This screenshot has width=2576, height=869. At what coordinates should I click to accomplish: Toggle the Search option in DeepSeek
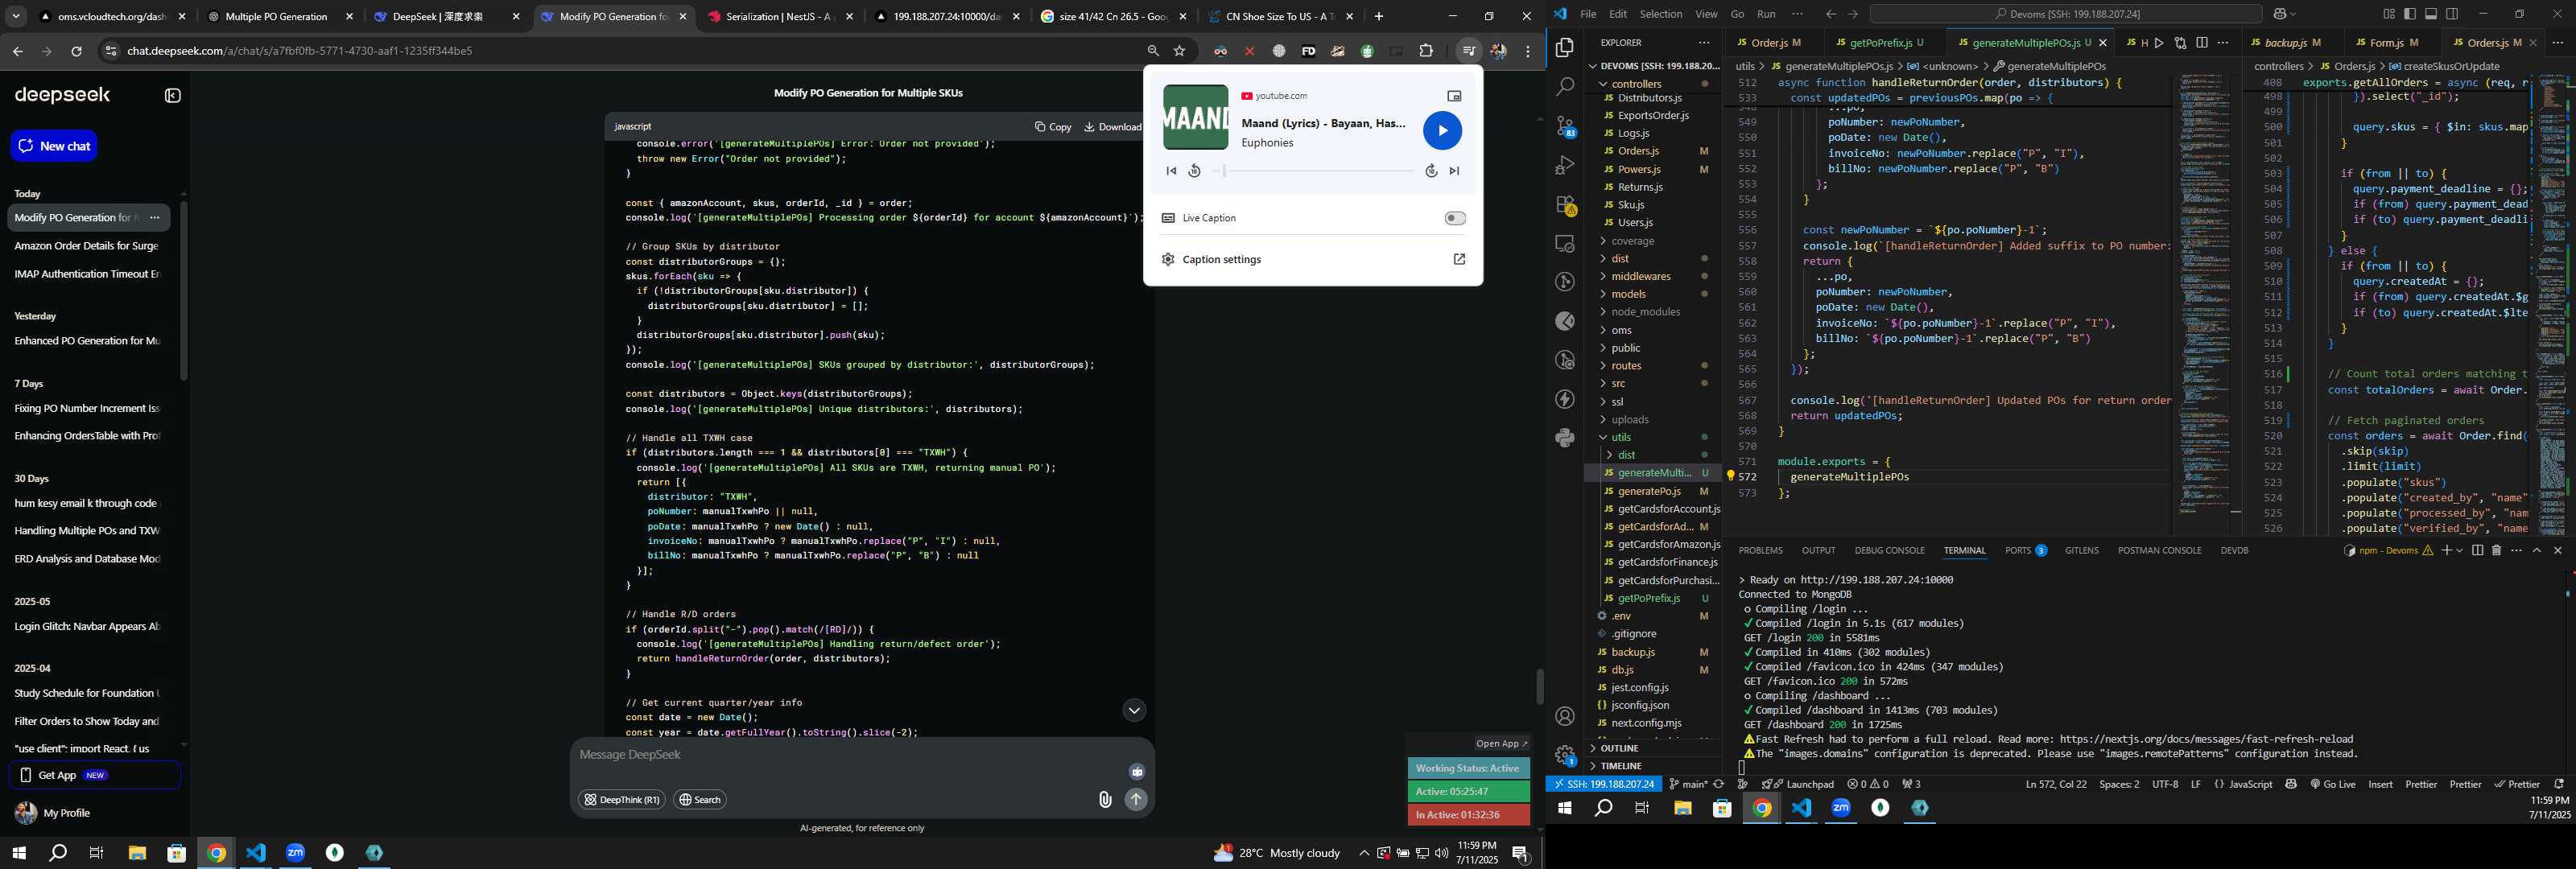[x=700, y=800]
